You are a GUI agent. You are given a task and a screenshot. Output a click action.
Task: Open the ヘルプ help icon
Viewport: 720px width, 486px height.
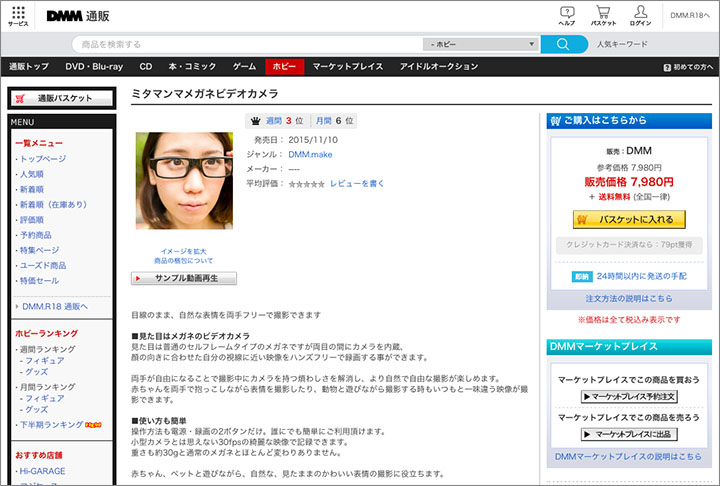(x=567, y=16)
